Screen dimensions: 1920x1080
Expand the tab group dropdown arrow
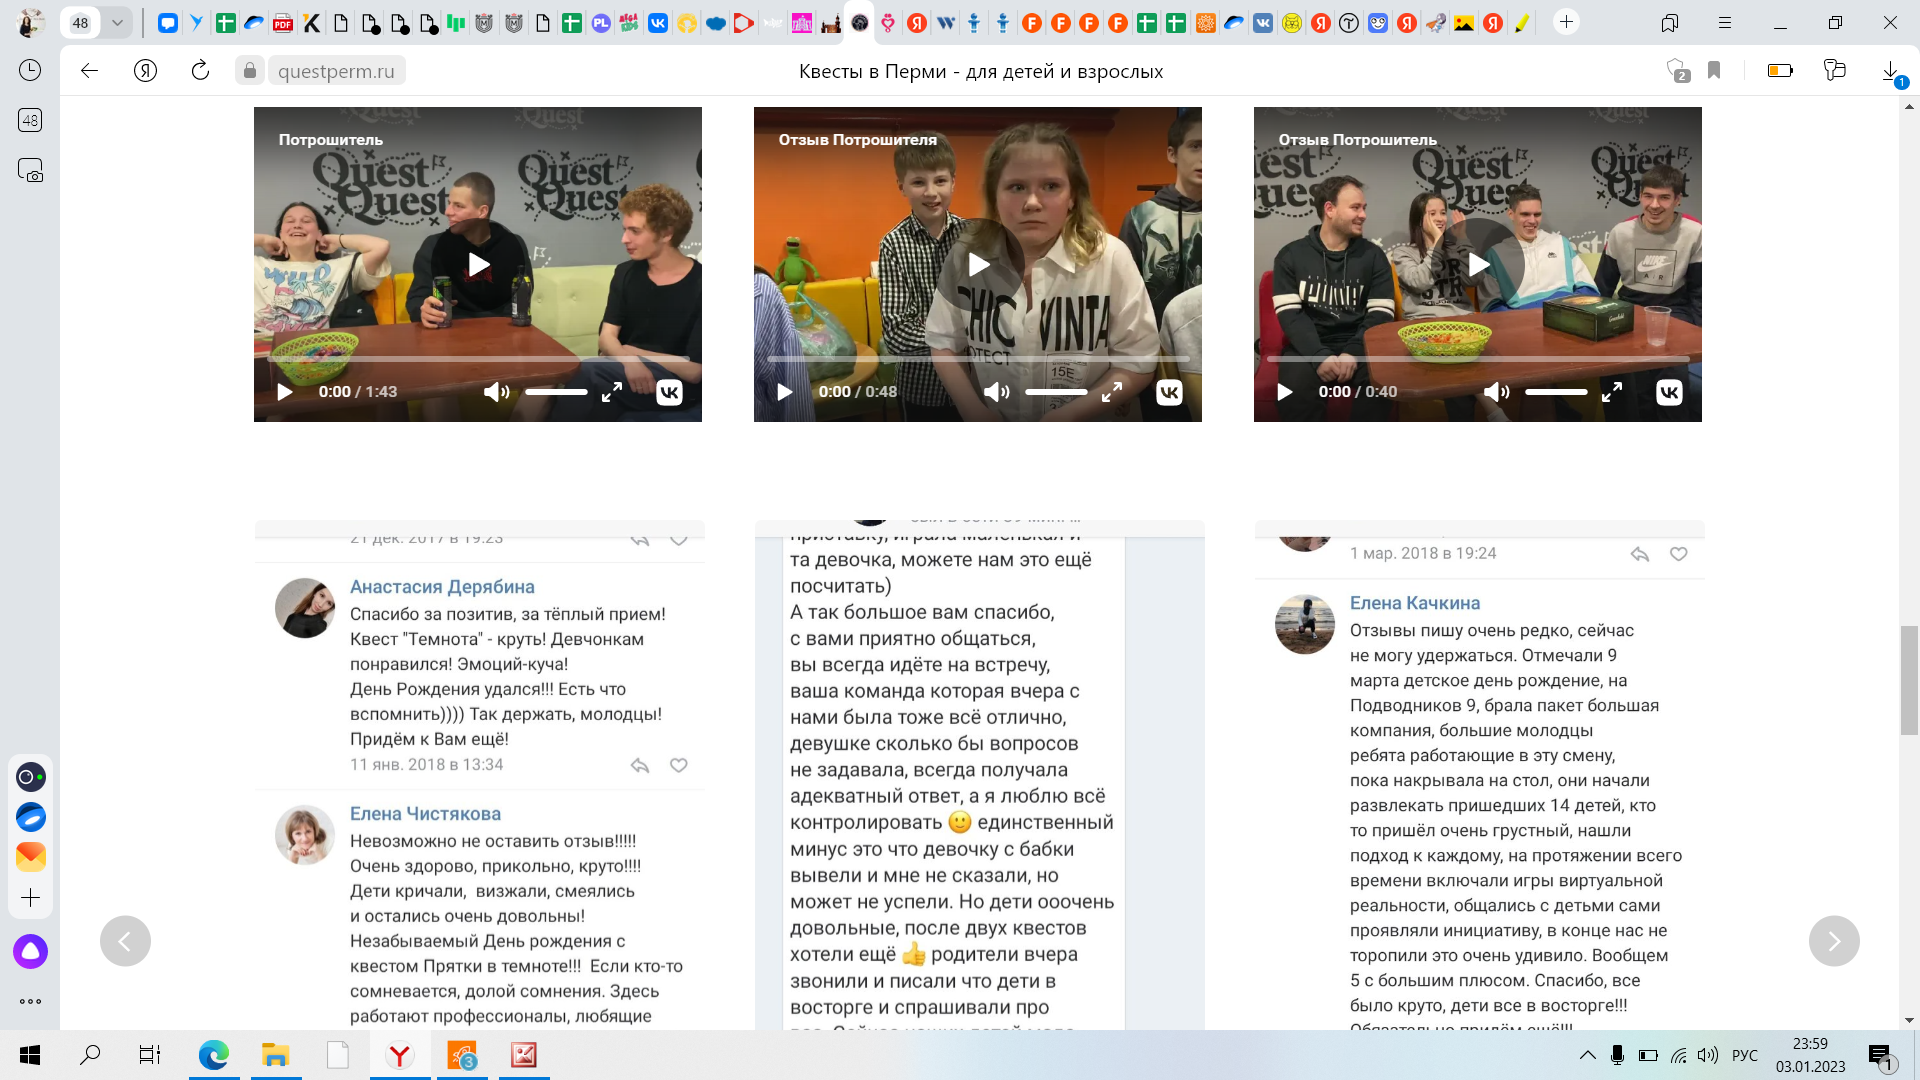point(117,22)
